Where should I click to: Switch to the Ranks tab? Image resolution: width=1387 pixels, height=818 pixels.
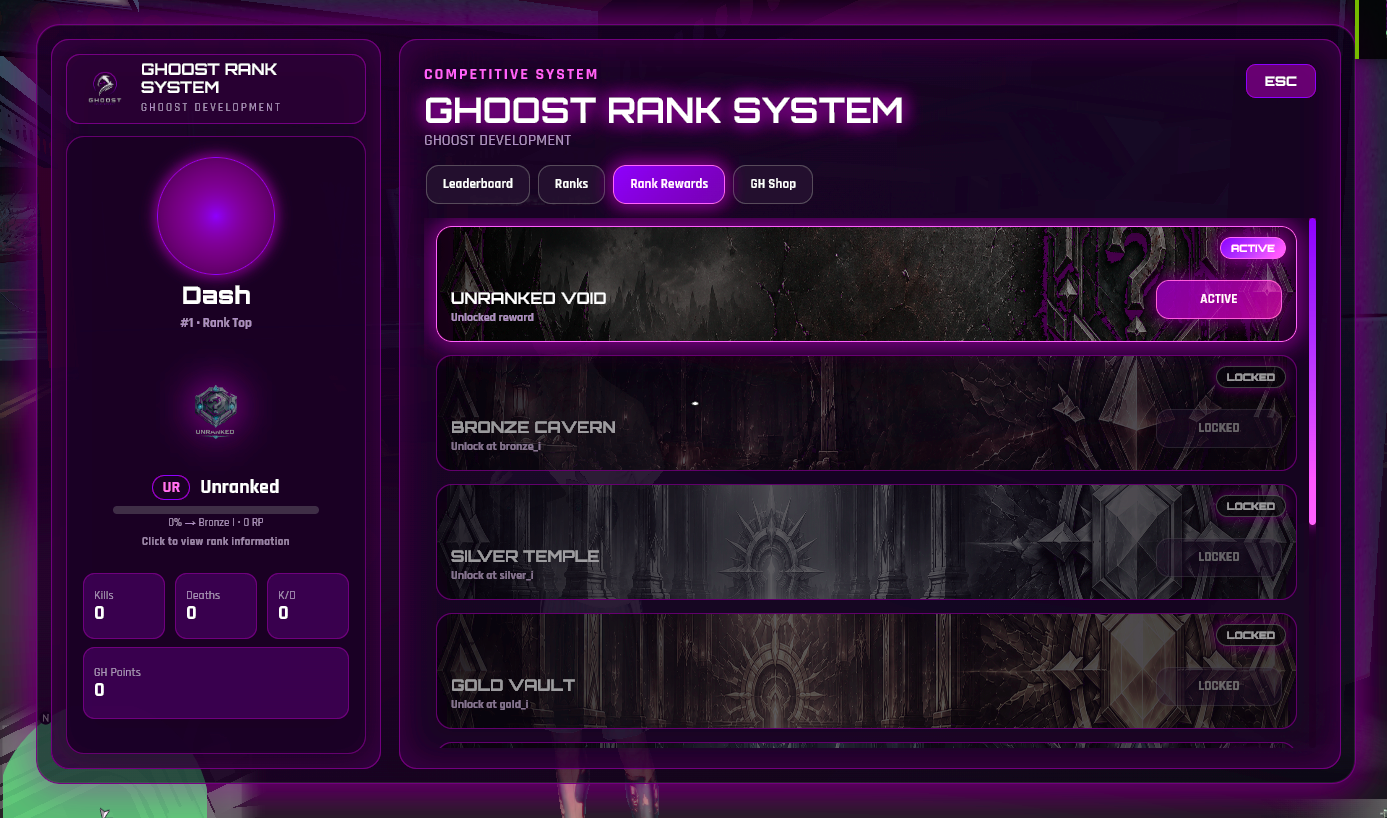coord(572,184)
